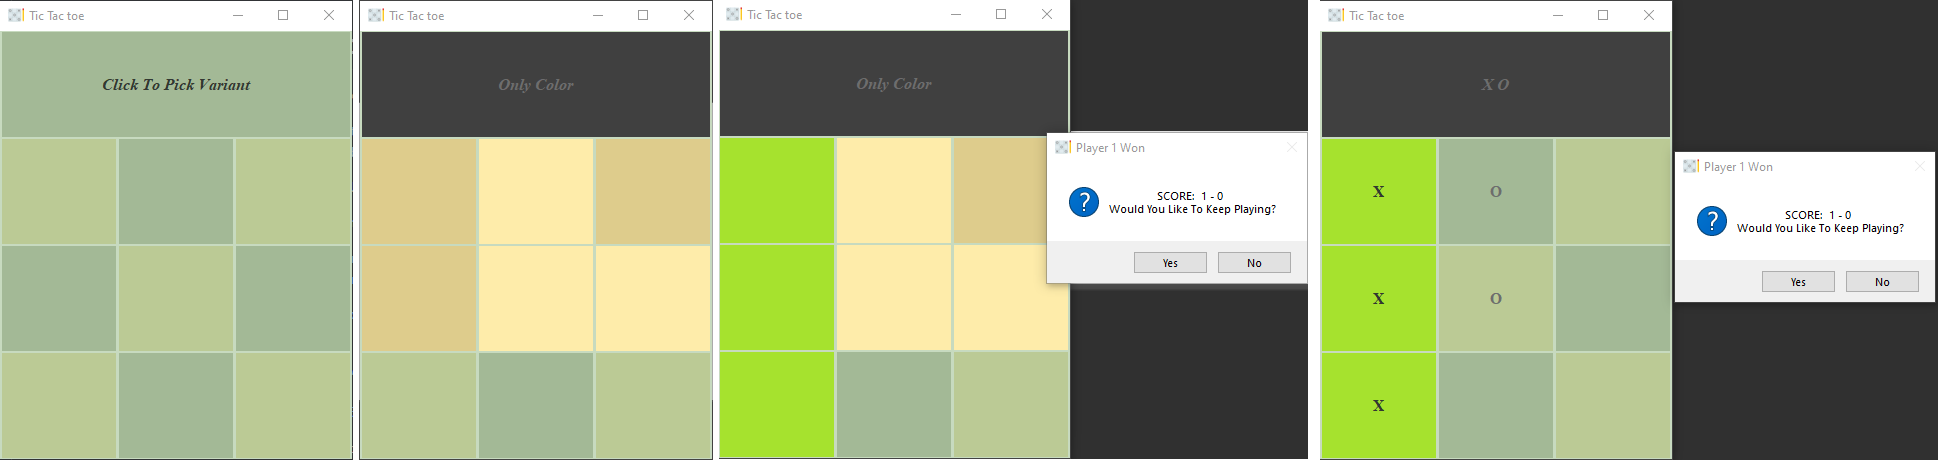Click empty bottom-right cell in X O window

(x=1613, y=405)
